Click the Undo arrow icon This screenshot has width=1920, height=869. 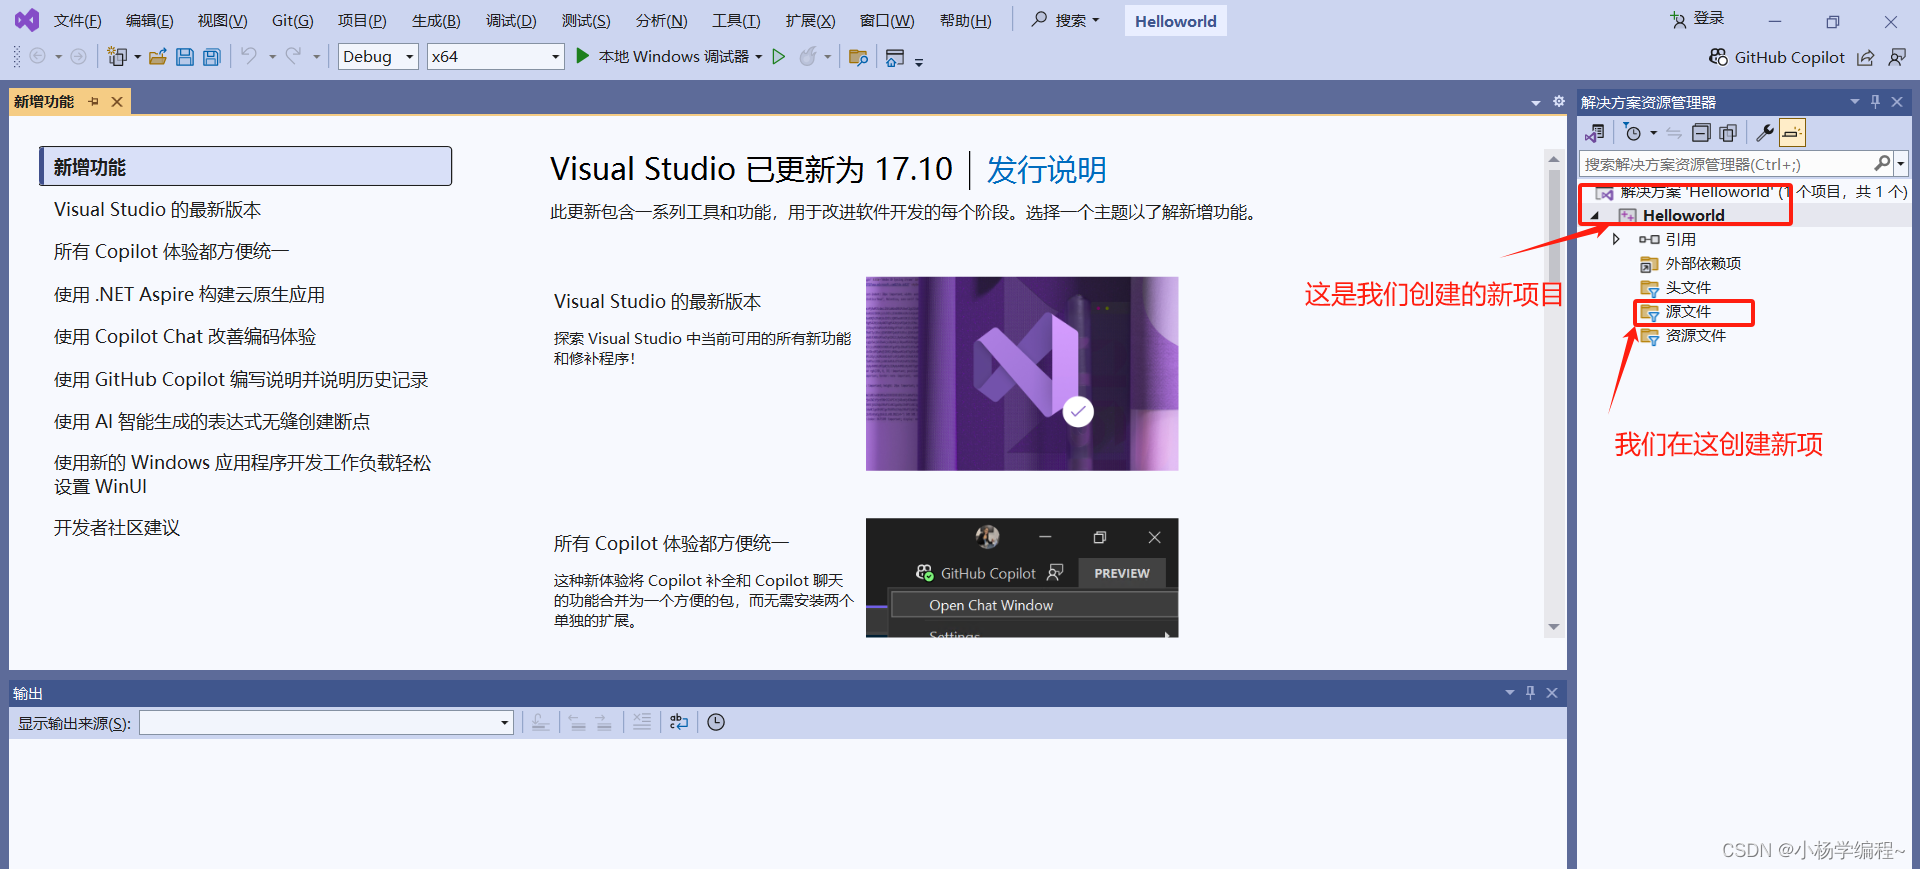point(249,56)
